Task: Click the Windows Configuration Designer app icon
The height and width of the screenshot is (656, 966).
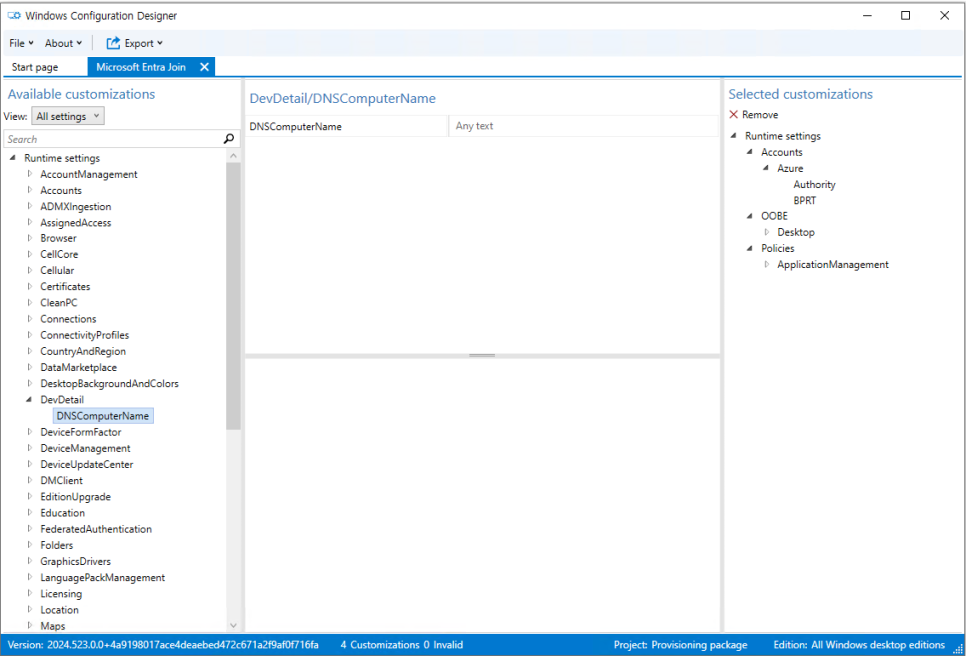Action: tap(14, 15)
